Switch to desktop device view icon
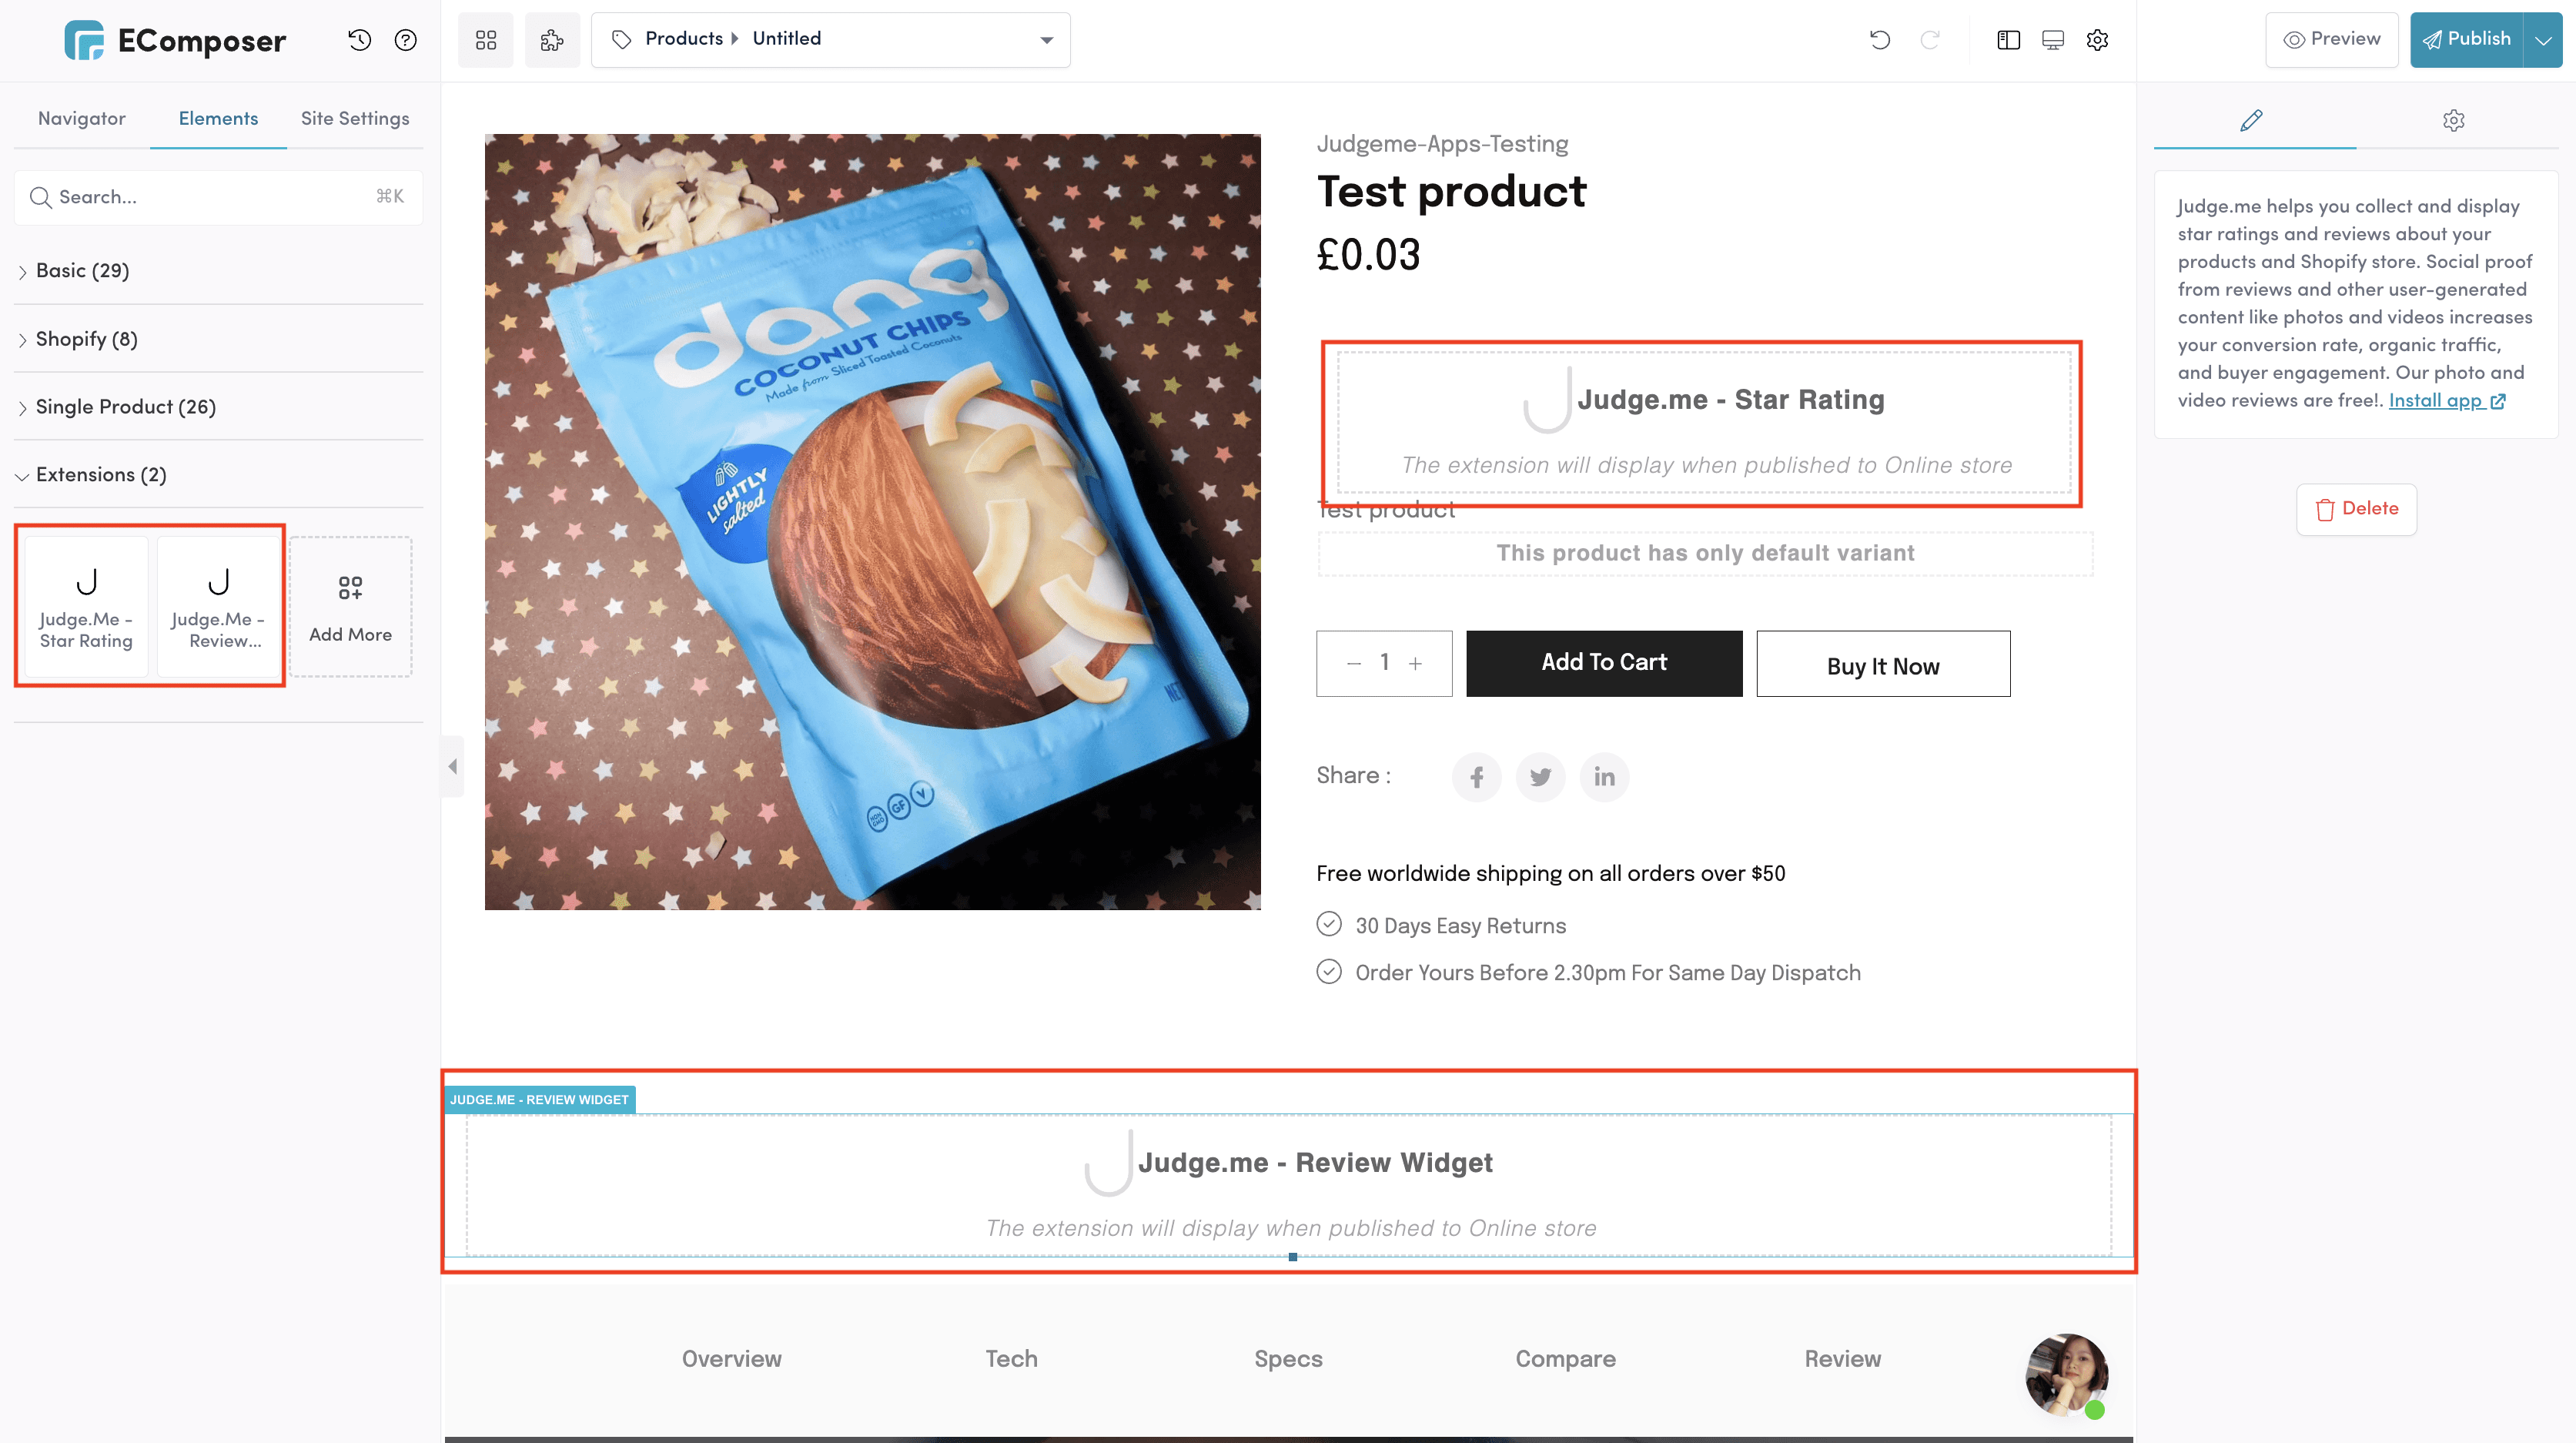This screenshot has height=1443, width=2576. [x=2052, y=40]
